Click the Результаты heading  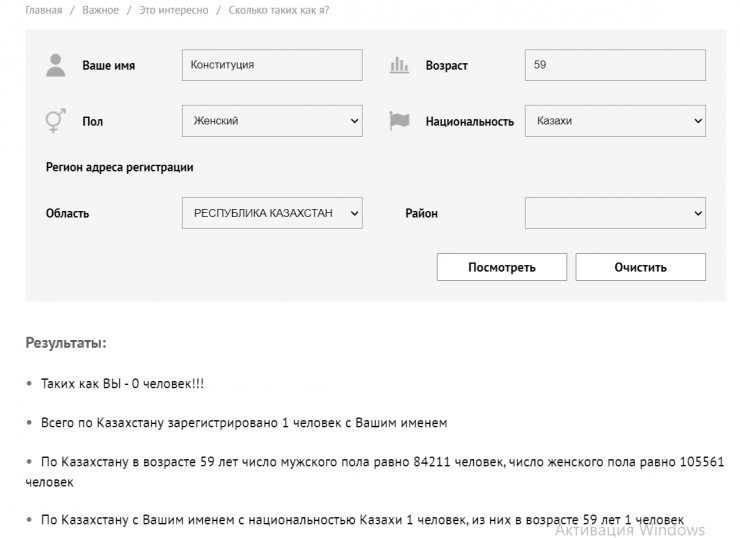(66, 344)
